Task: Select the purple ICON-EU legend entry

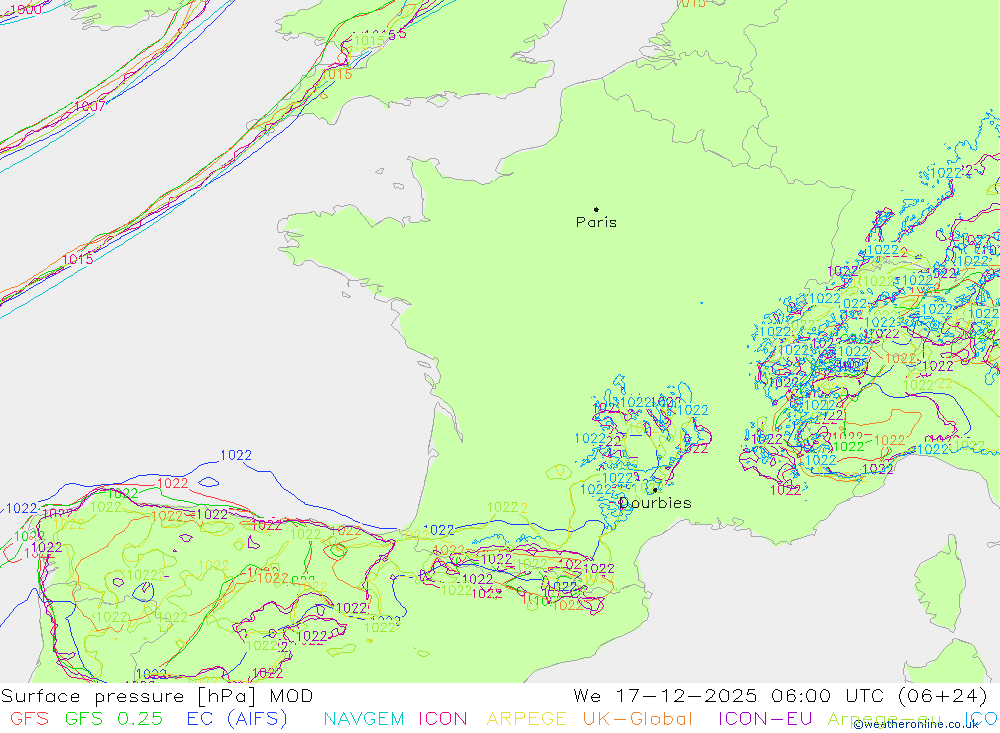Action: pos(765,719)
